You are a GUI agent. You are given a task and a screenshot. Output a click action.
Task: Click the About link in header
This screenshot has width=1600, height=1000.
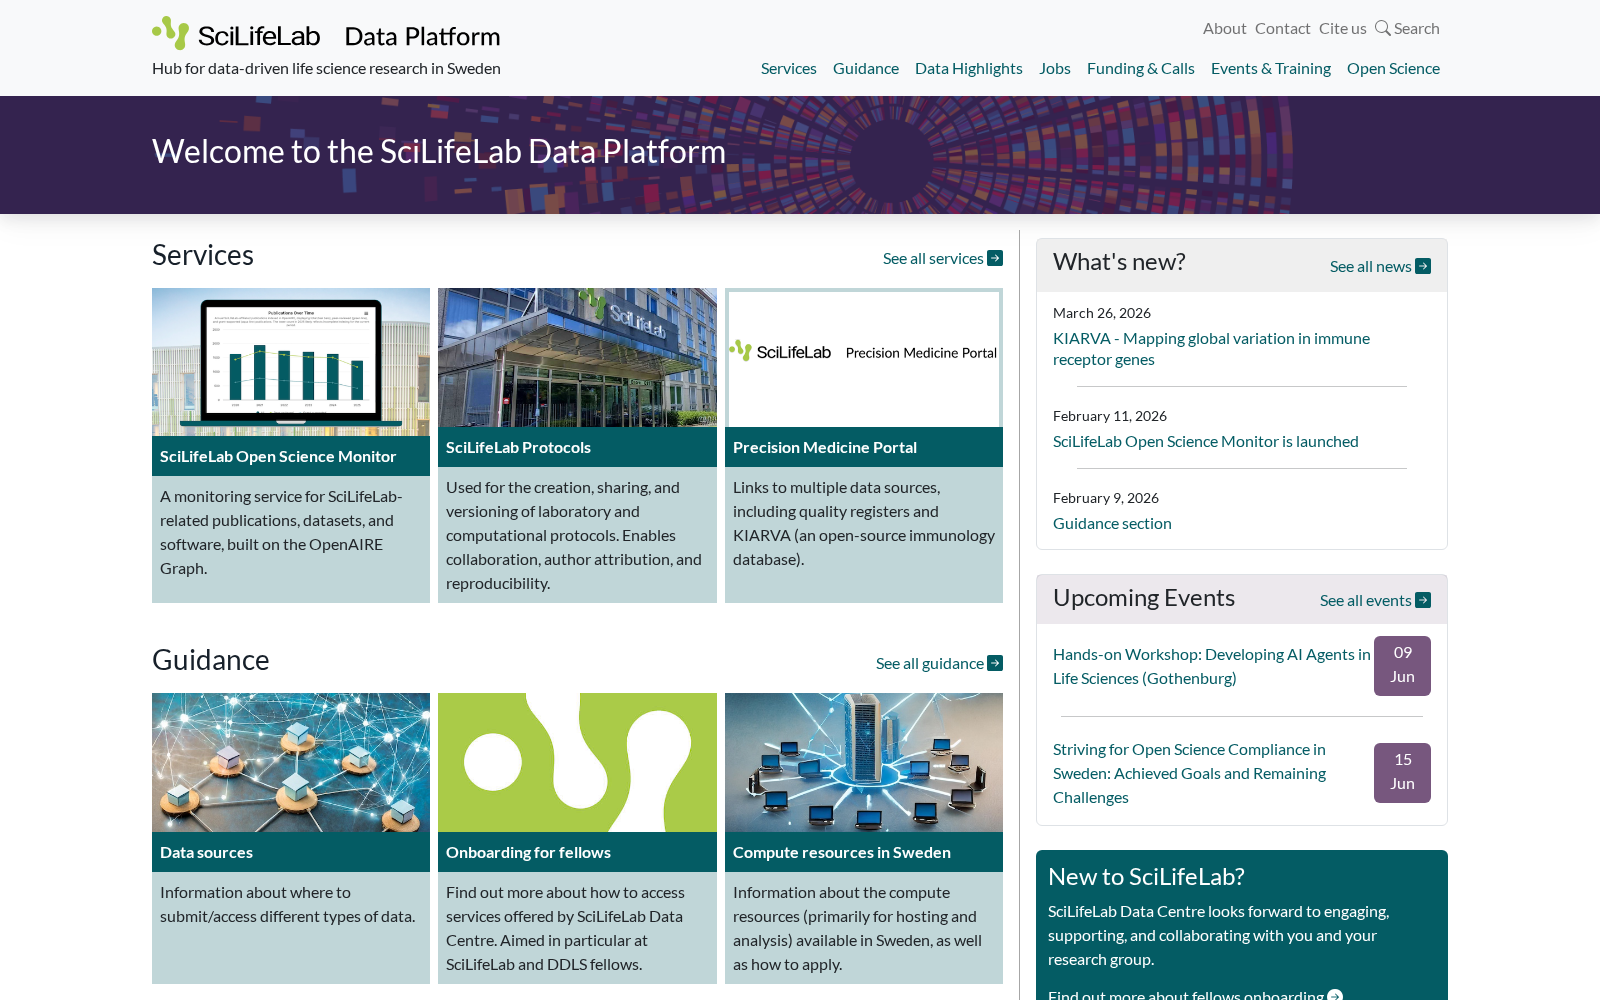coord(1224,28)
